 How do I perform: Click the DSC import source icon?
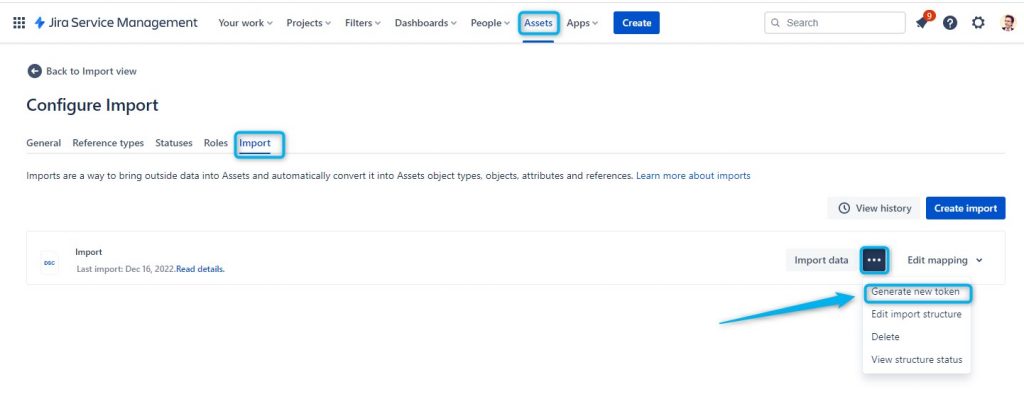[50, 263]
